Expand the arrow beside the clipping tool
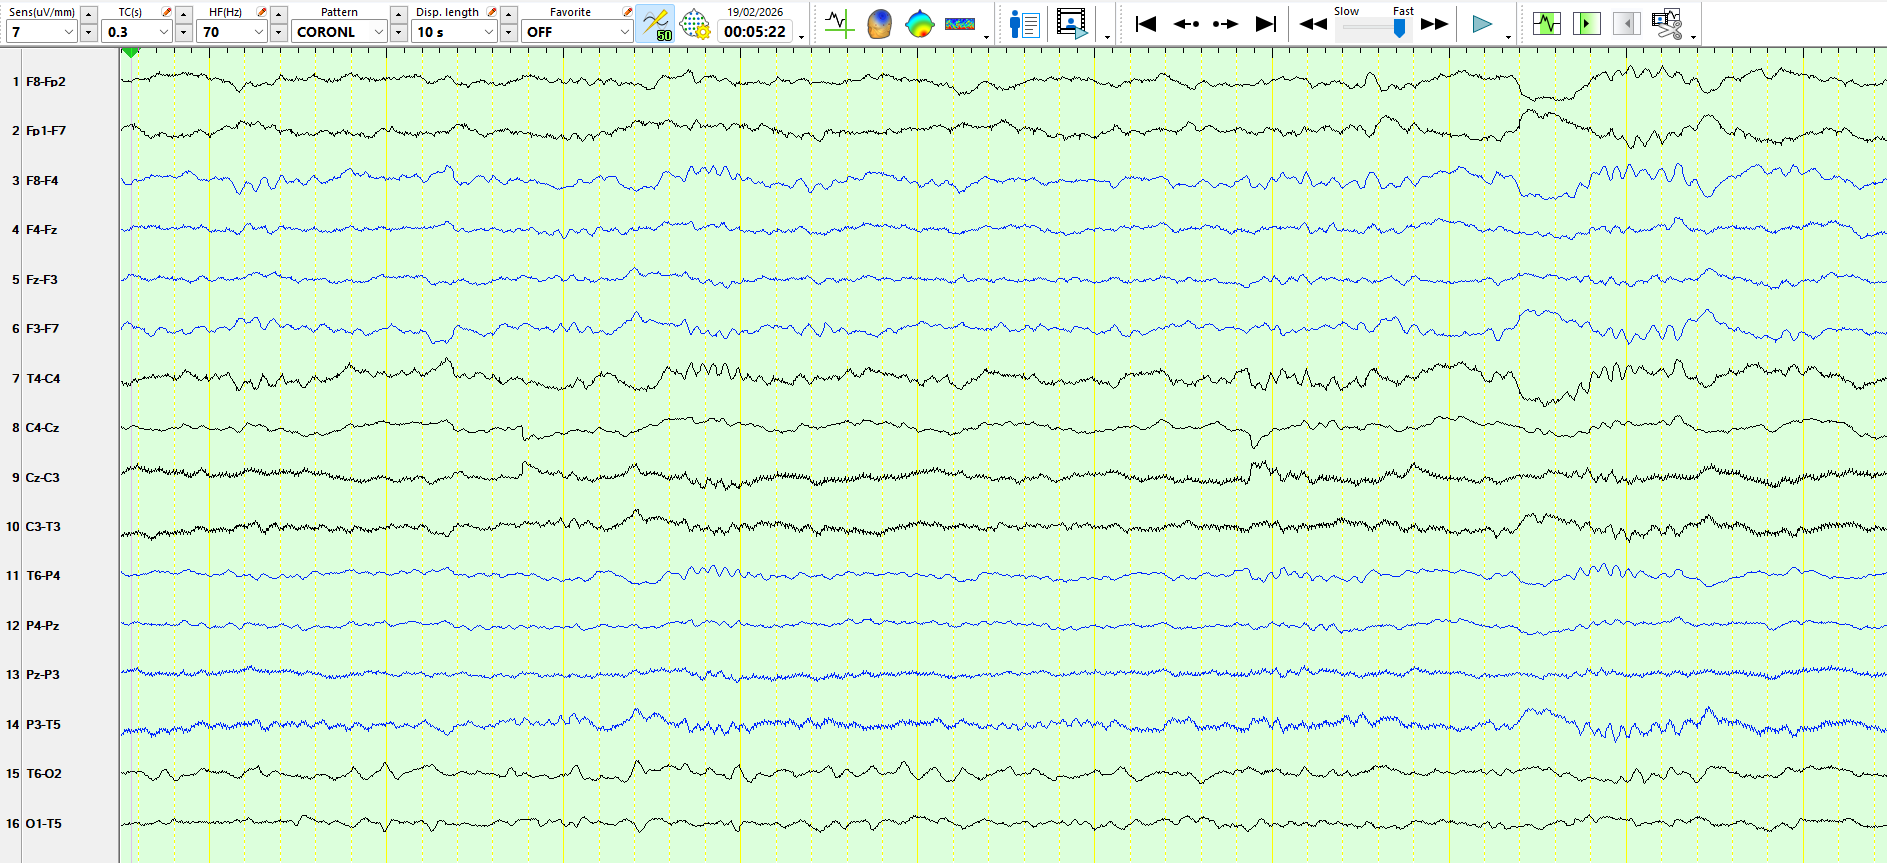The height and width of the screenshot is (863, 1887). click(x=1694, y=37)
